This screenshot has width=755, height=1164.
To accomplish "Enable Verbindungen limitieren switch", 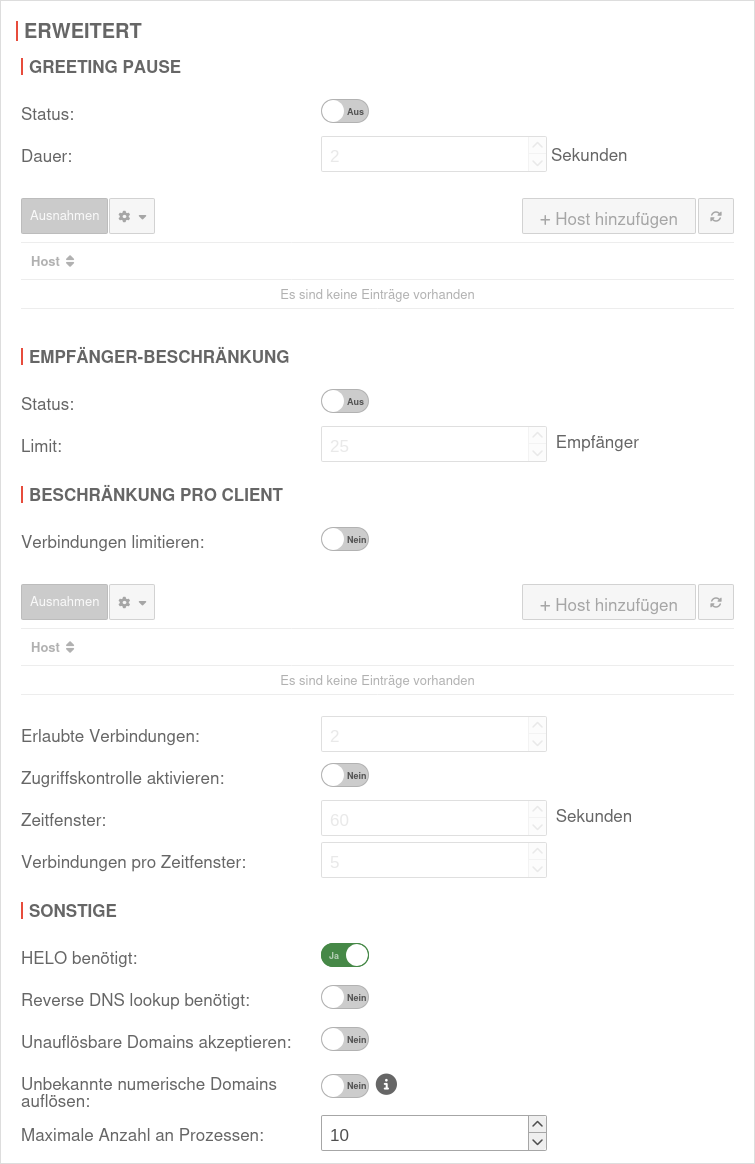I will tap(345, 540).
